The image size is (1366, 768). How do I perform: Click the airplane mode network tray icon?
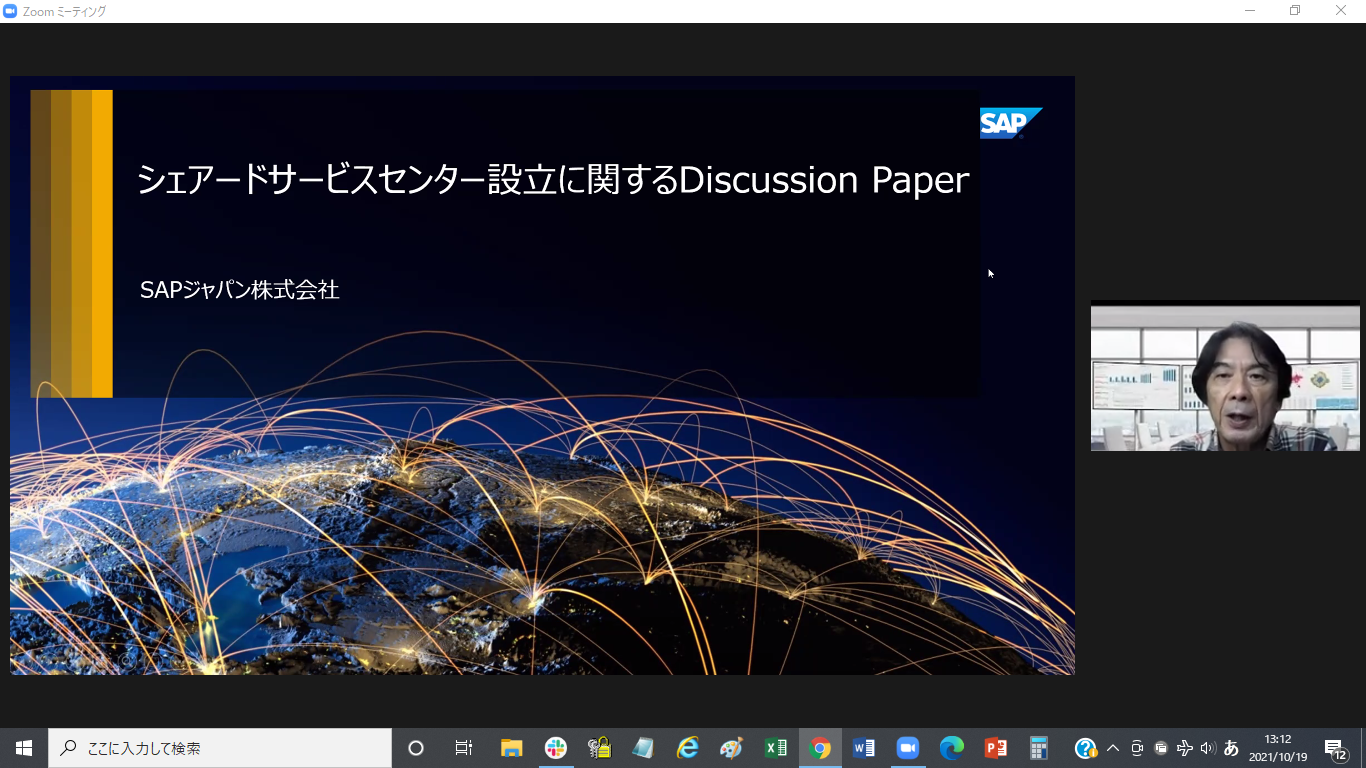(1185, 748)
